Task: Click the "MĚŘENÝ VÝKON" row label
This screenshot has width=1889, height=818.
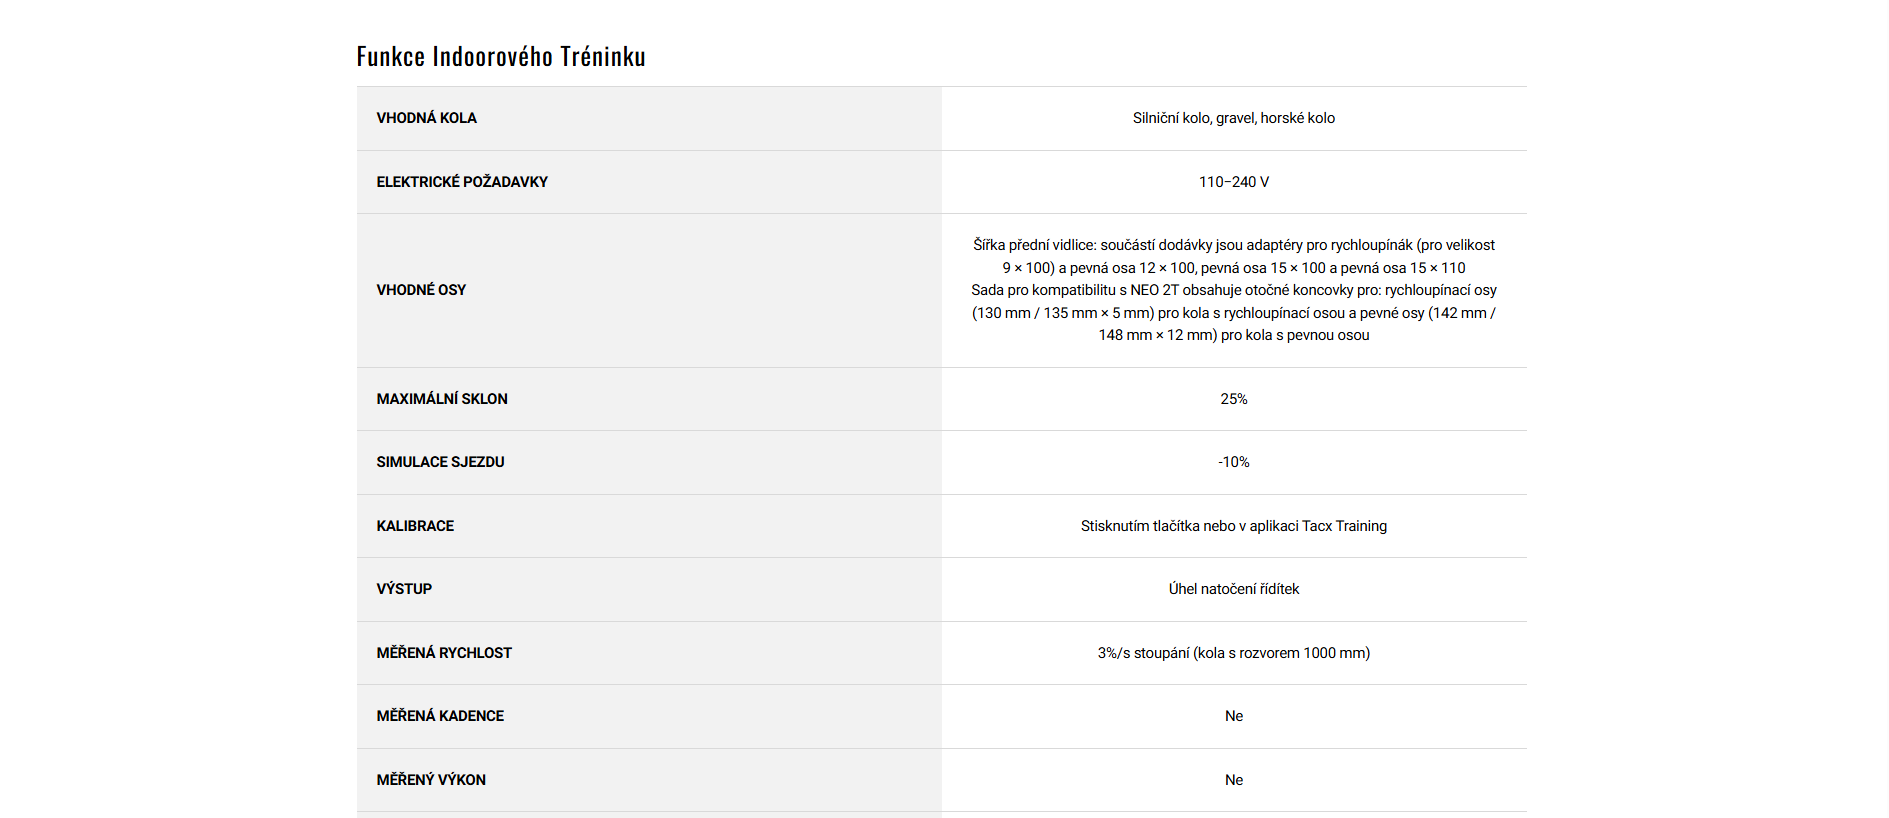Action: pos(431,780)
